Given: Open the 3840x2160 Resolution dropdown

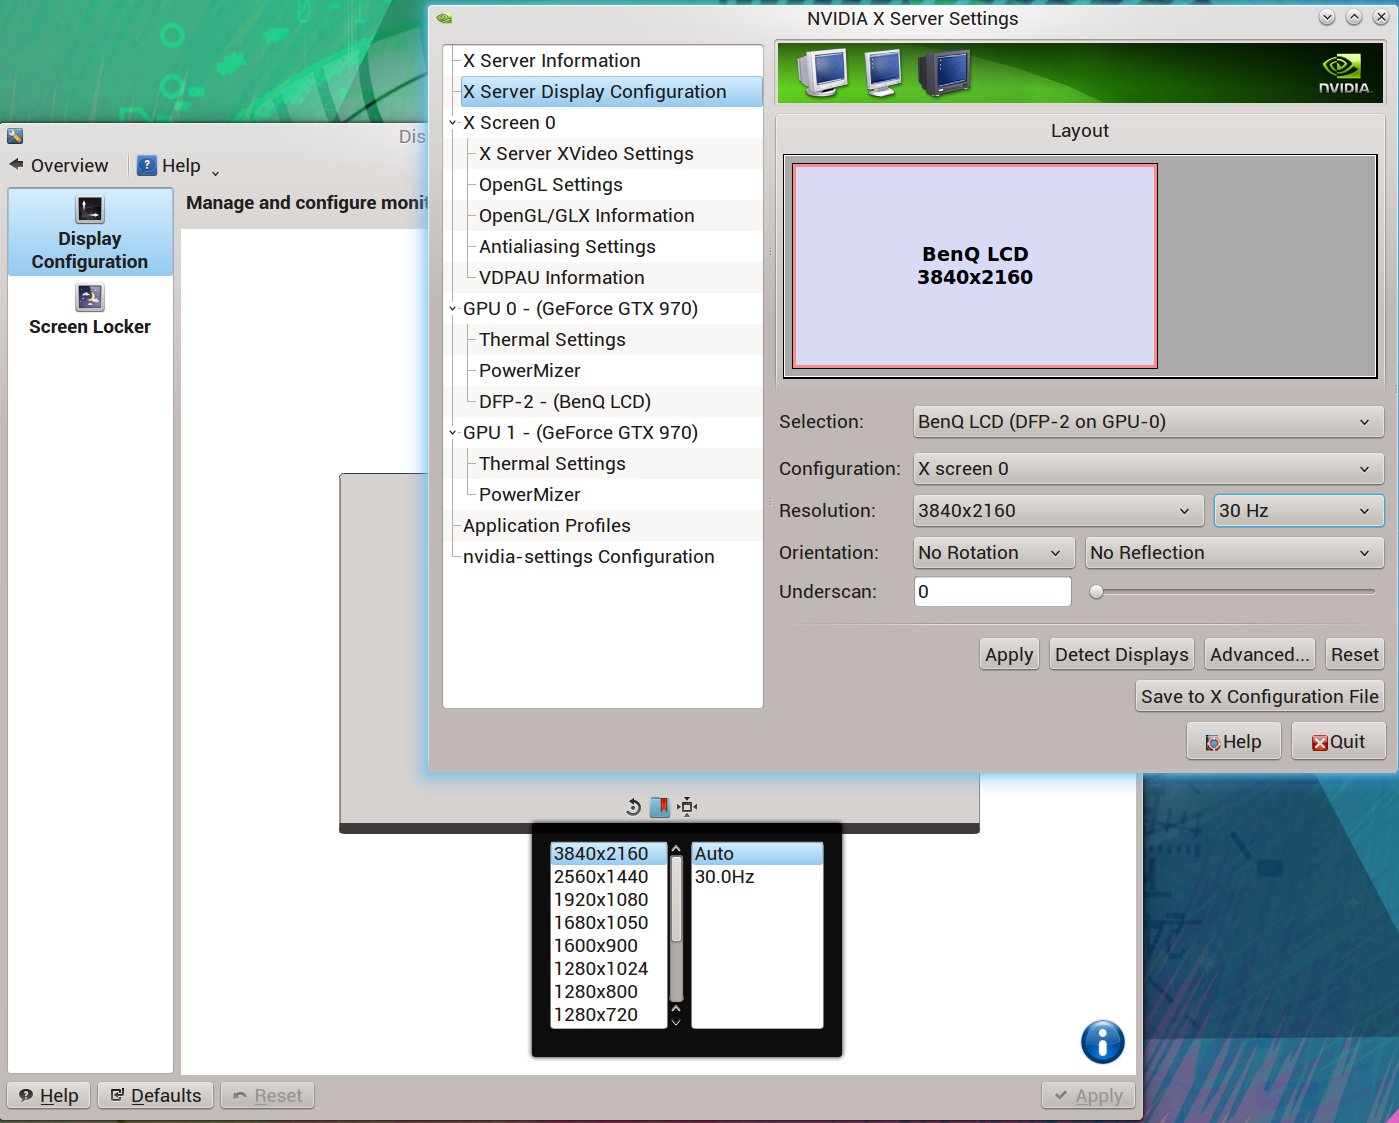Looking at the screenshot, I should coord(1058,511).
